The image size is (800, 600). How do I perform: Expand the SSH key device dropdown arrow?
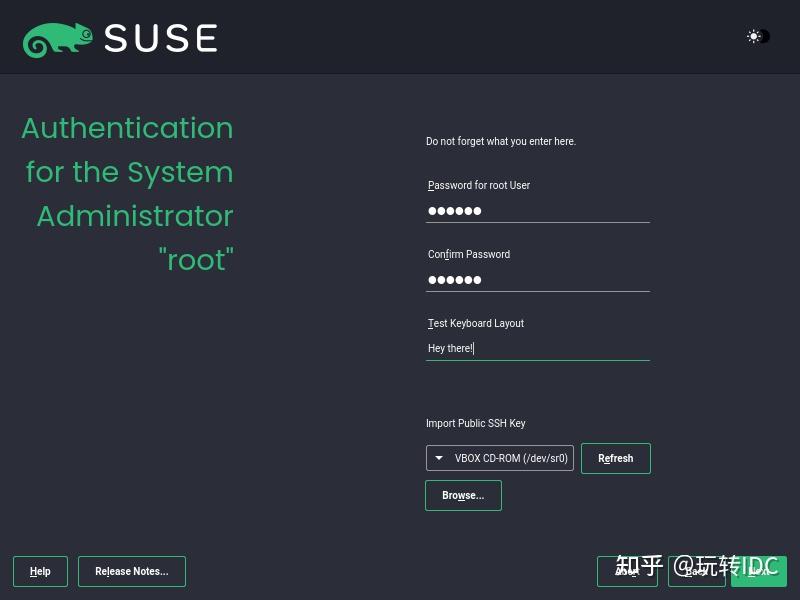click(x=438, y=458)
